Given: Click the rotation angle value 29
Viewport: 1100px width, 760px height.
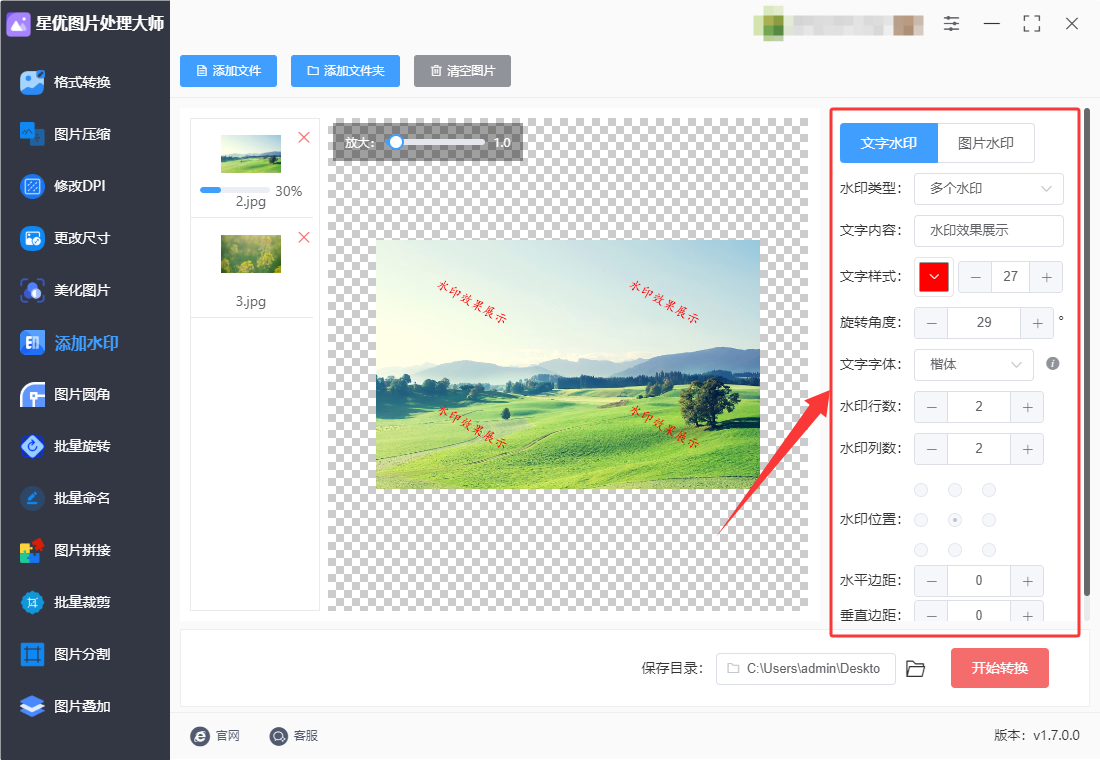Looking at the screenshot, I should (984, 323).
